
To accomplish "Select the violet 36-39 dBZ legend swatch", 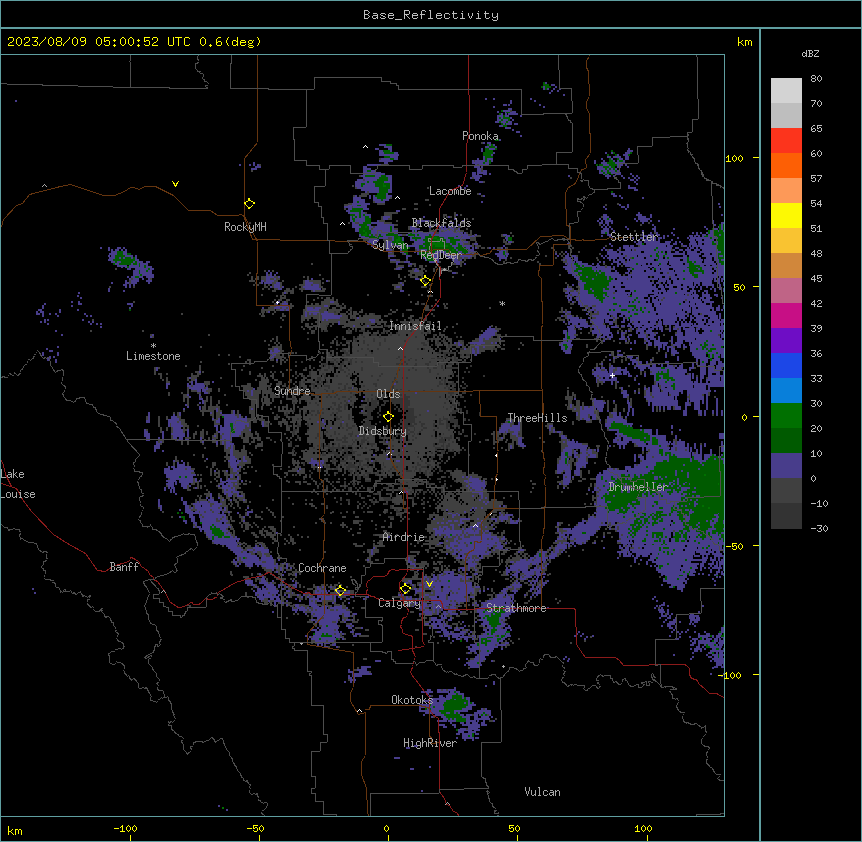I will tap(786, 341).
